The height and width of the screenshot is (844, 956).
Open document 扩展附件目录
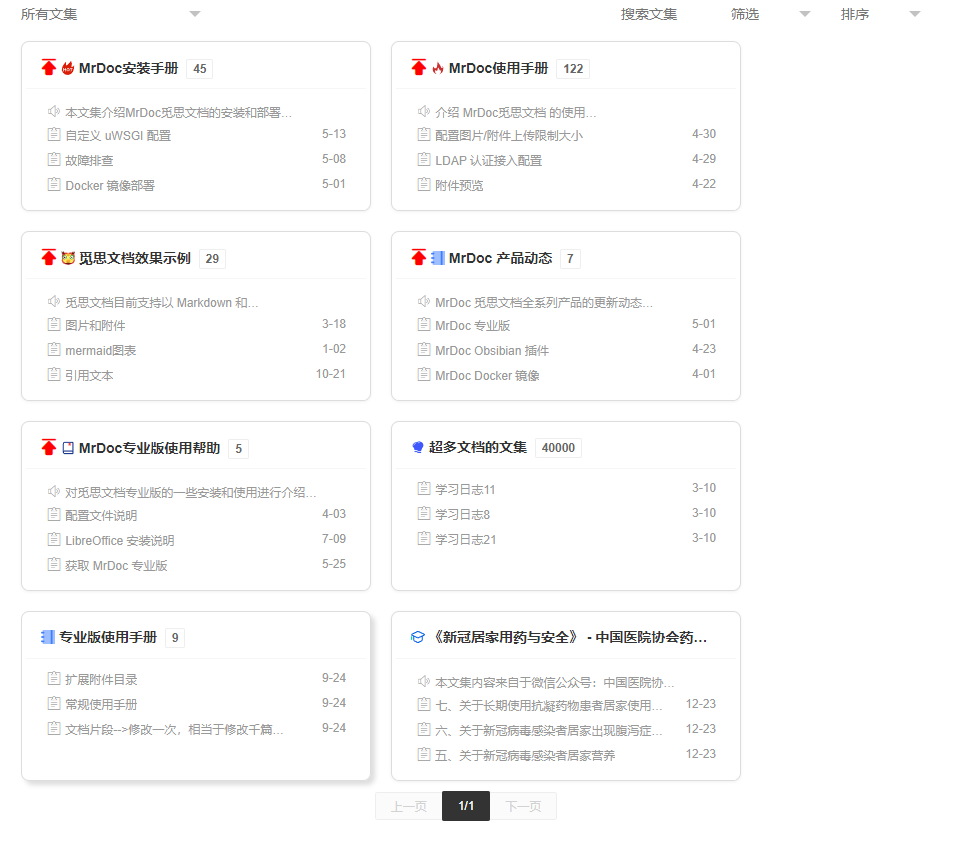(x=101, y=679)
